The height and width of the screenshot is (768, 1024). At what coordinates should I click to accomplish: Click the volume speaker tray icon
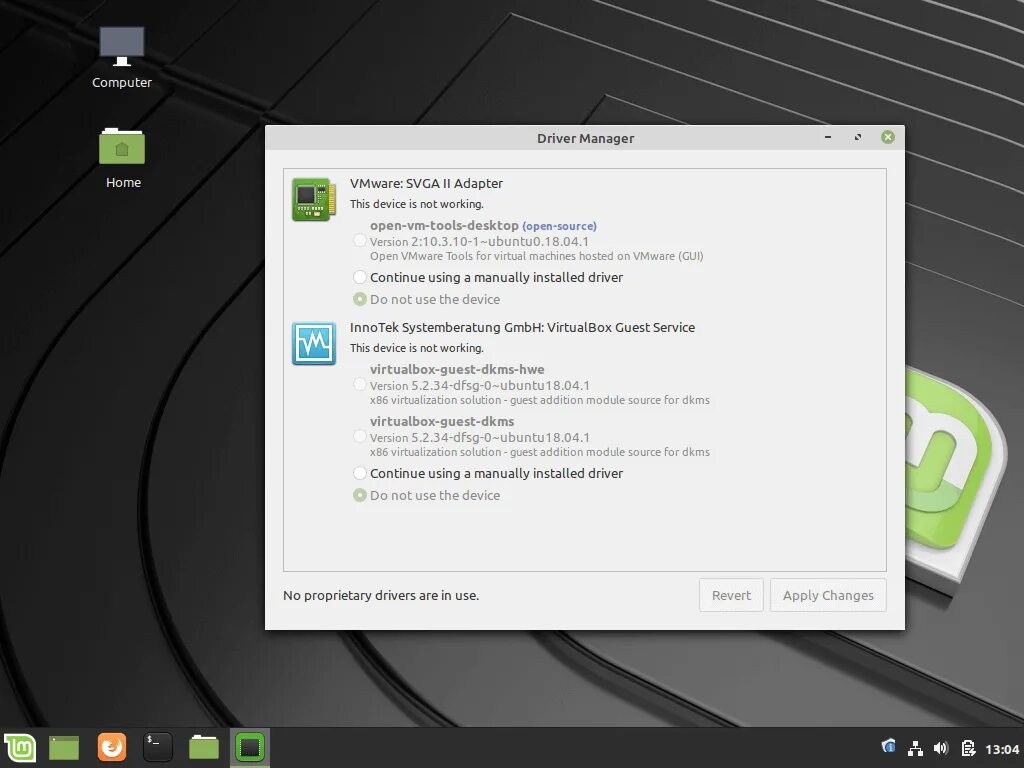point(941,748)
